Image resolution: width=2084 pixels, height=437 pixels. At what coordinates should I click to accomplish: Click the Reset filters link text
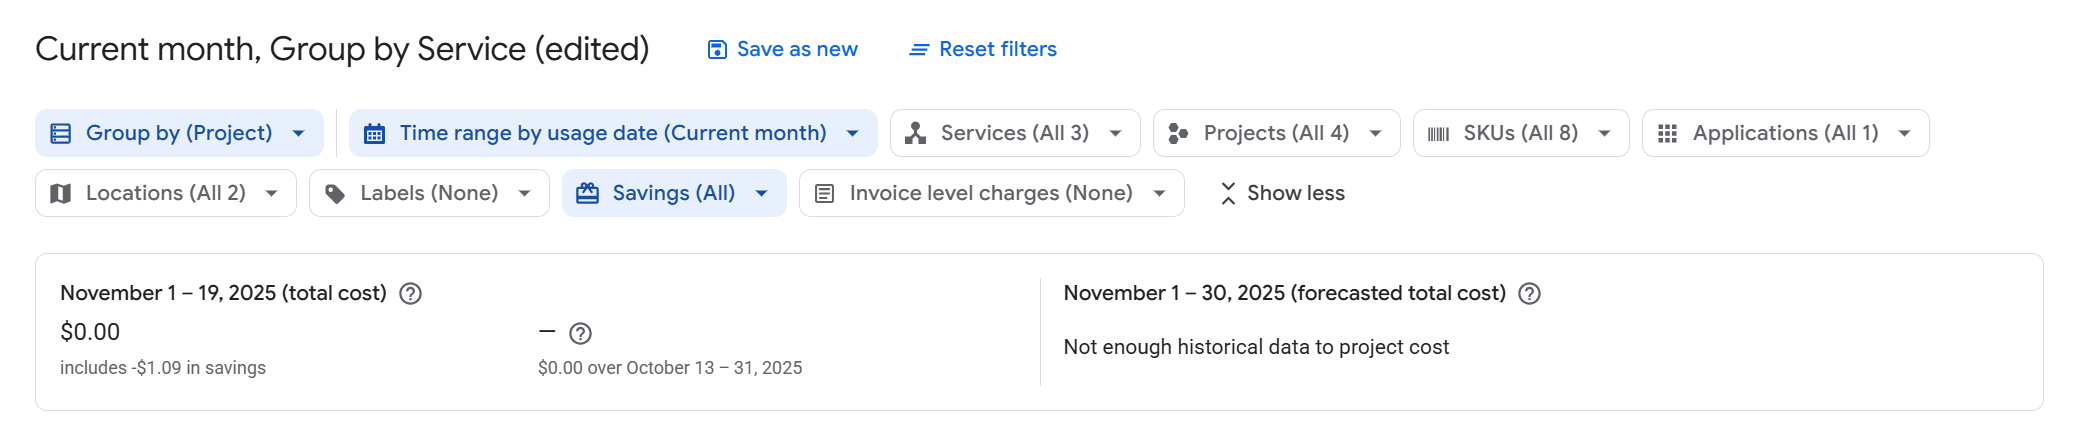[998, 49]
